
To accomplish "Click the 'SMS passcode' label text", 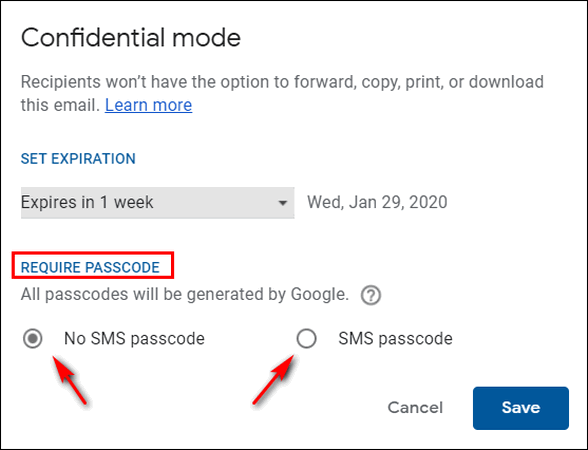I will point(395,339).
